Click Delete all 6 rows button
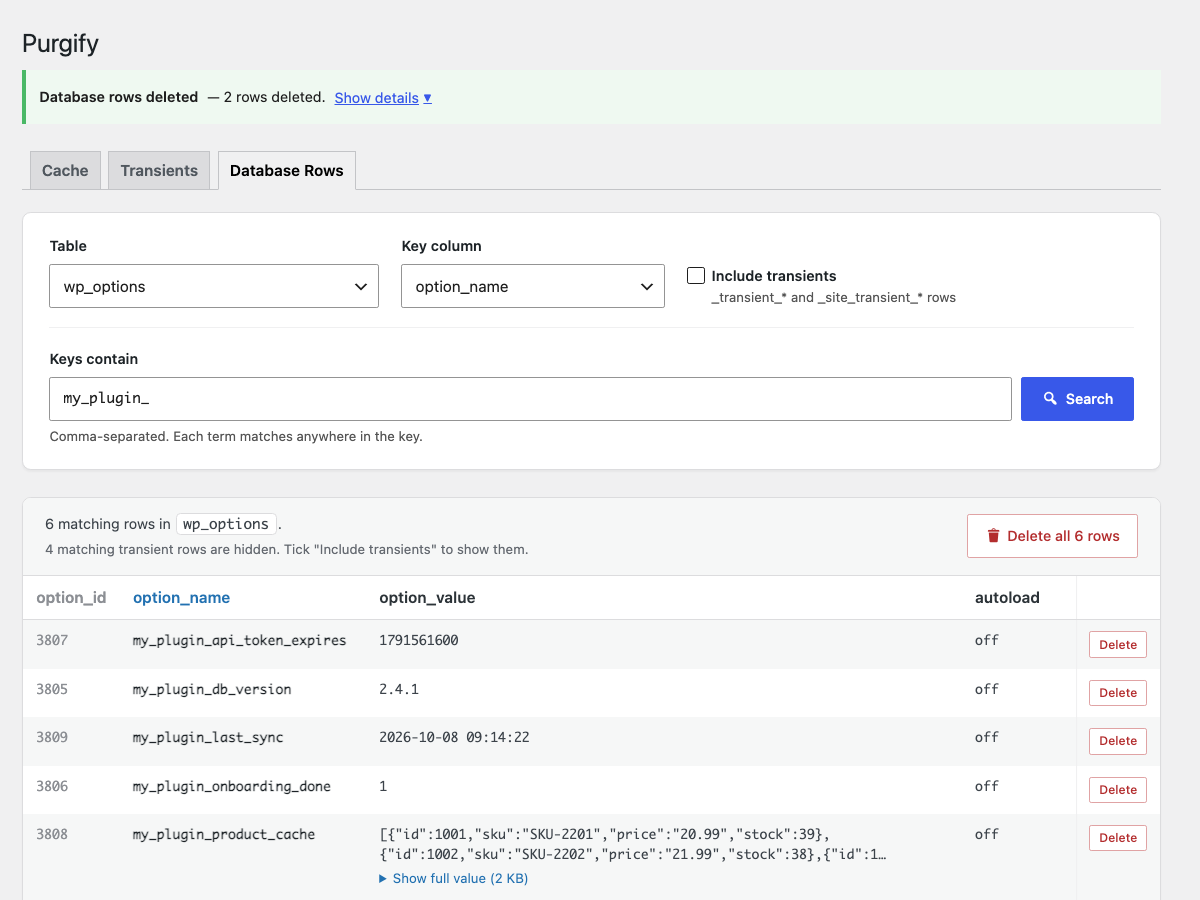 (1052, 536)
